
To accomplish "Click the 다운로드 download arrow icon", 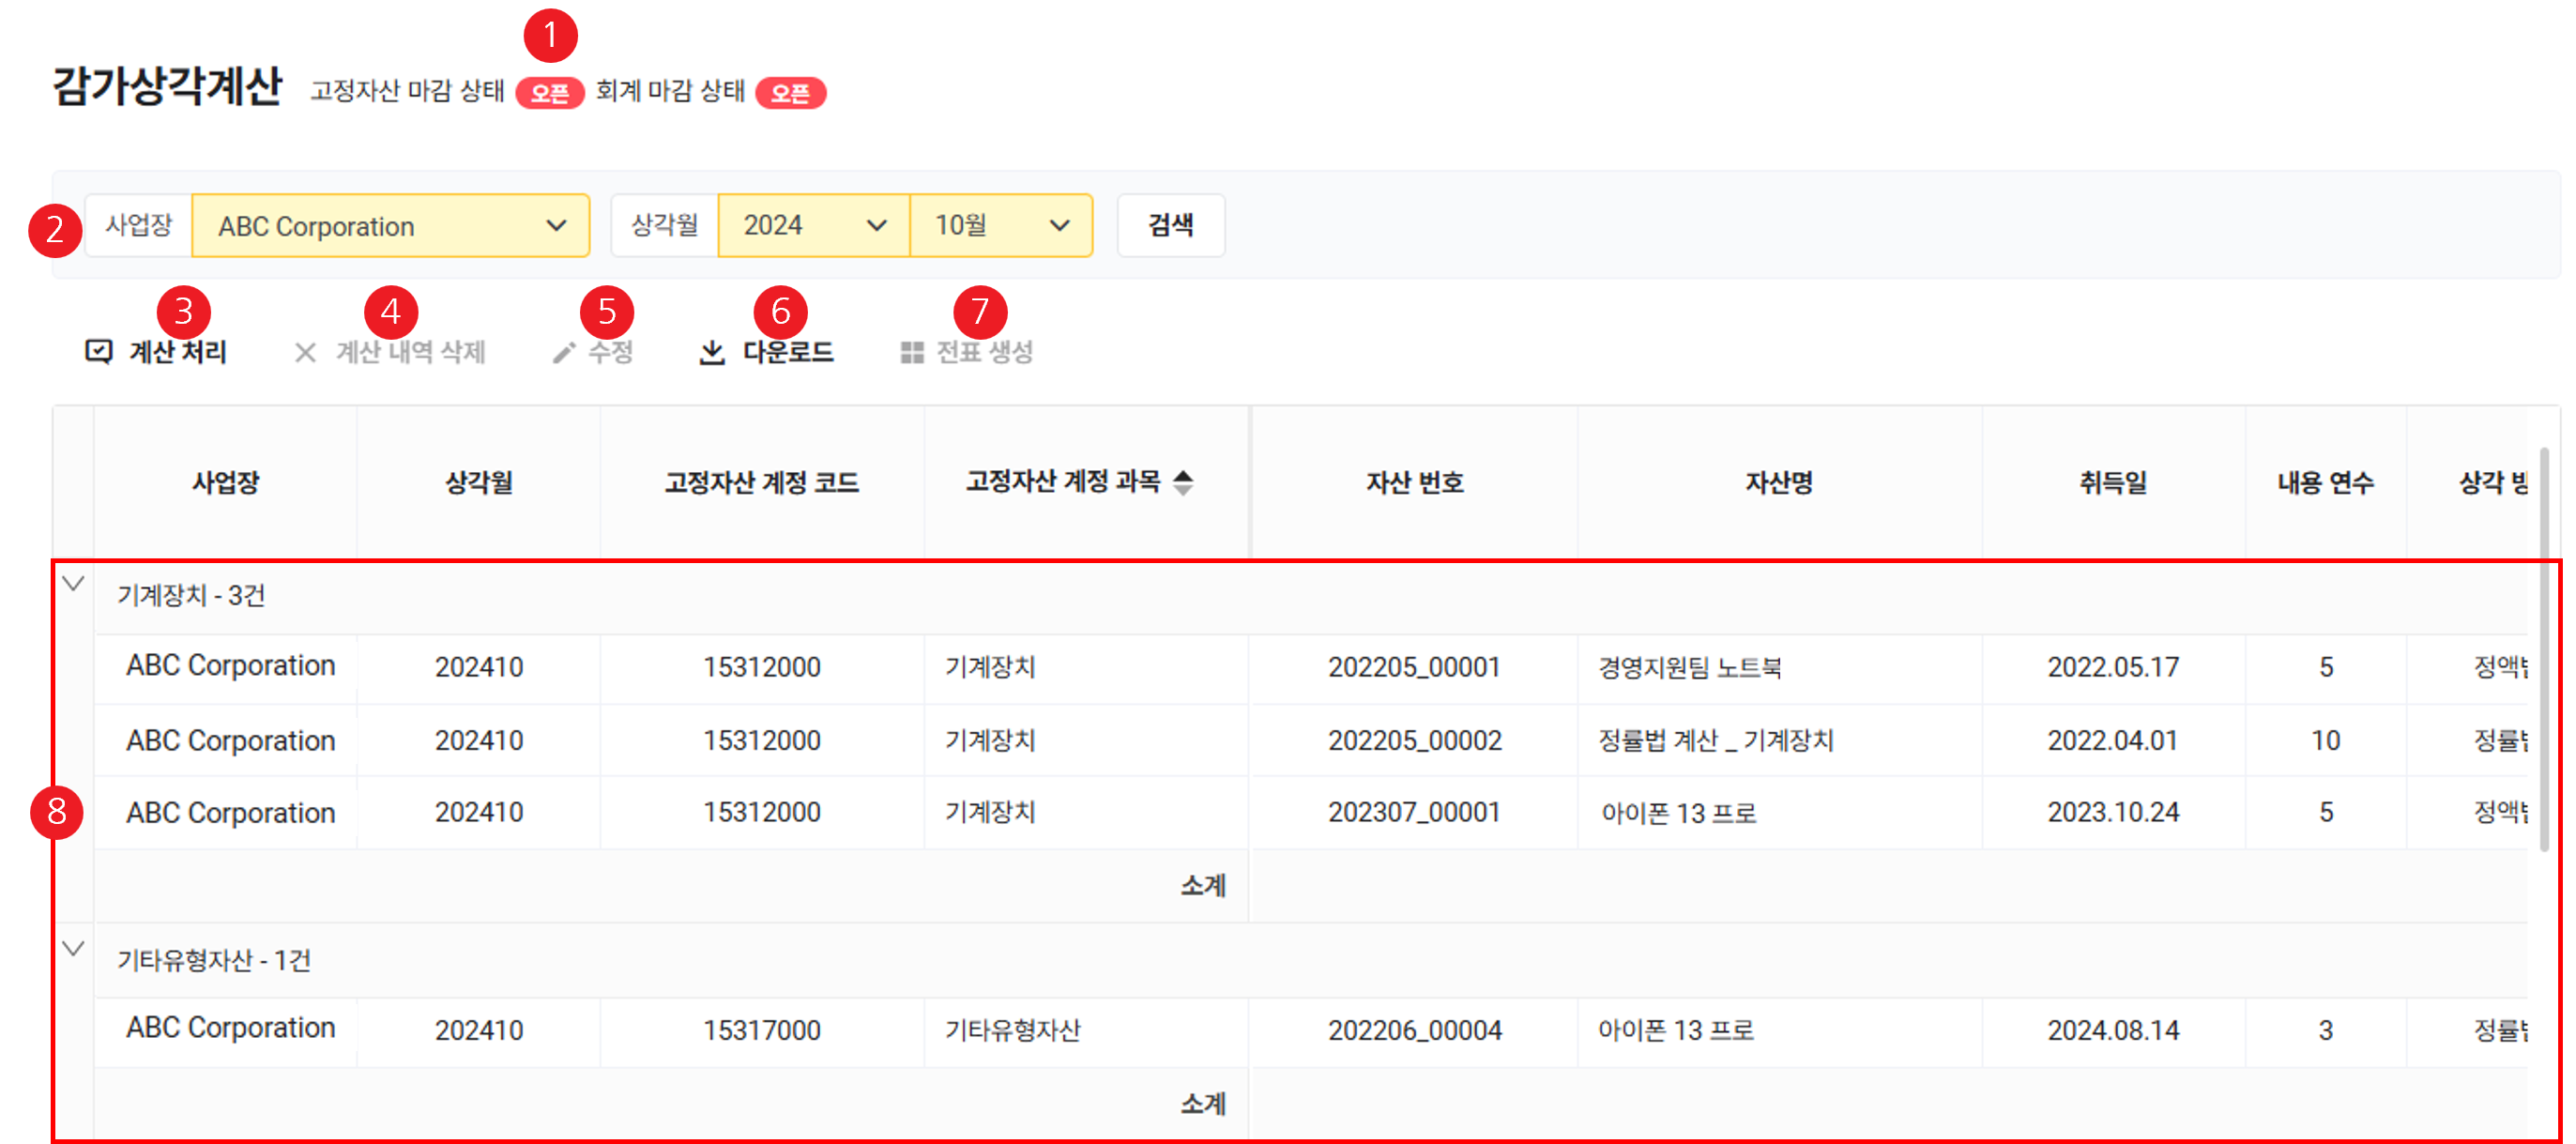I will (711, 352).
